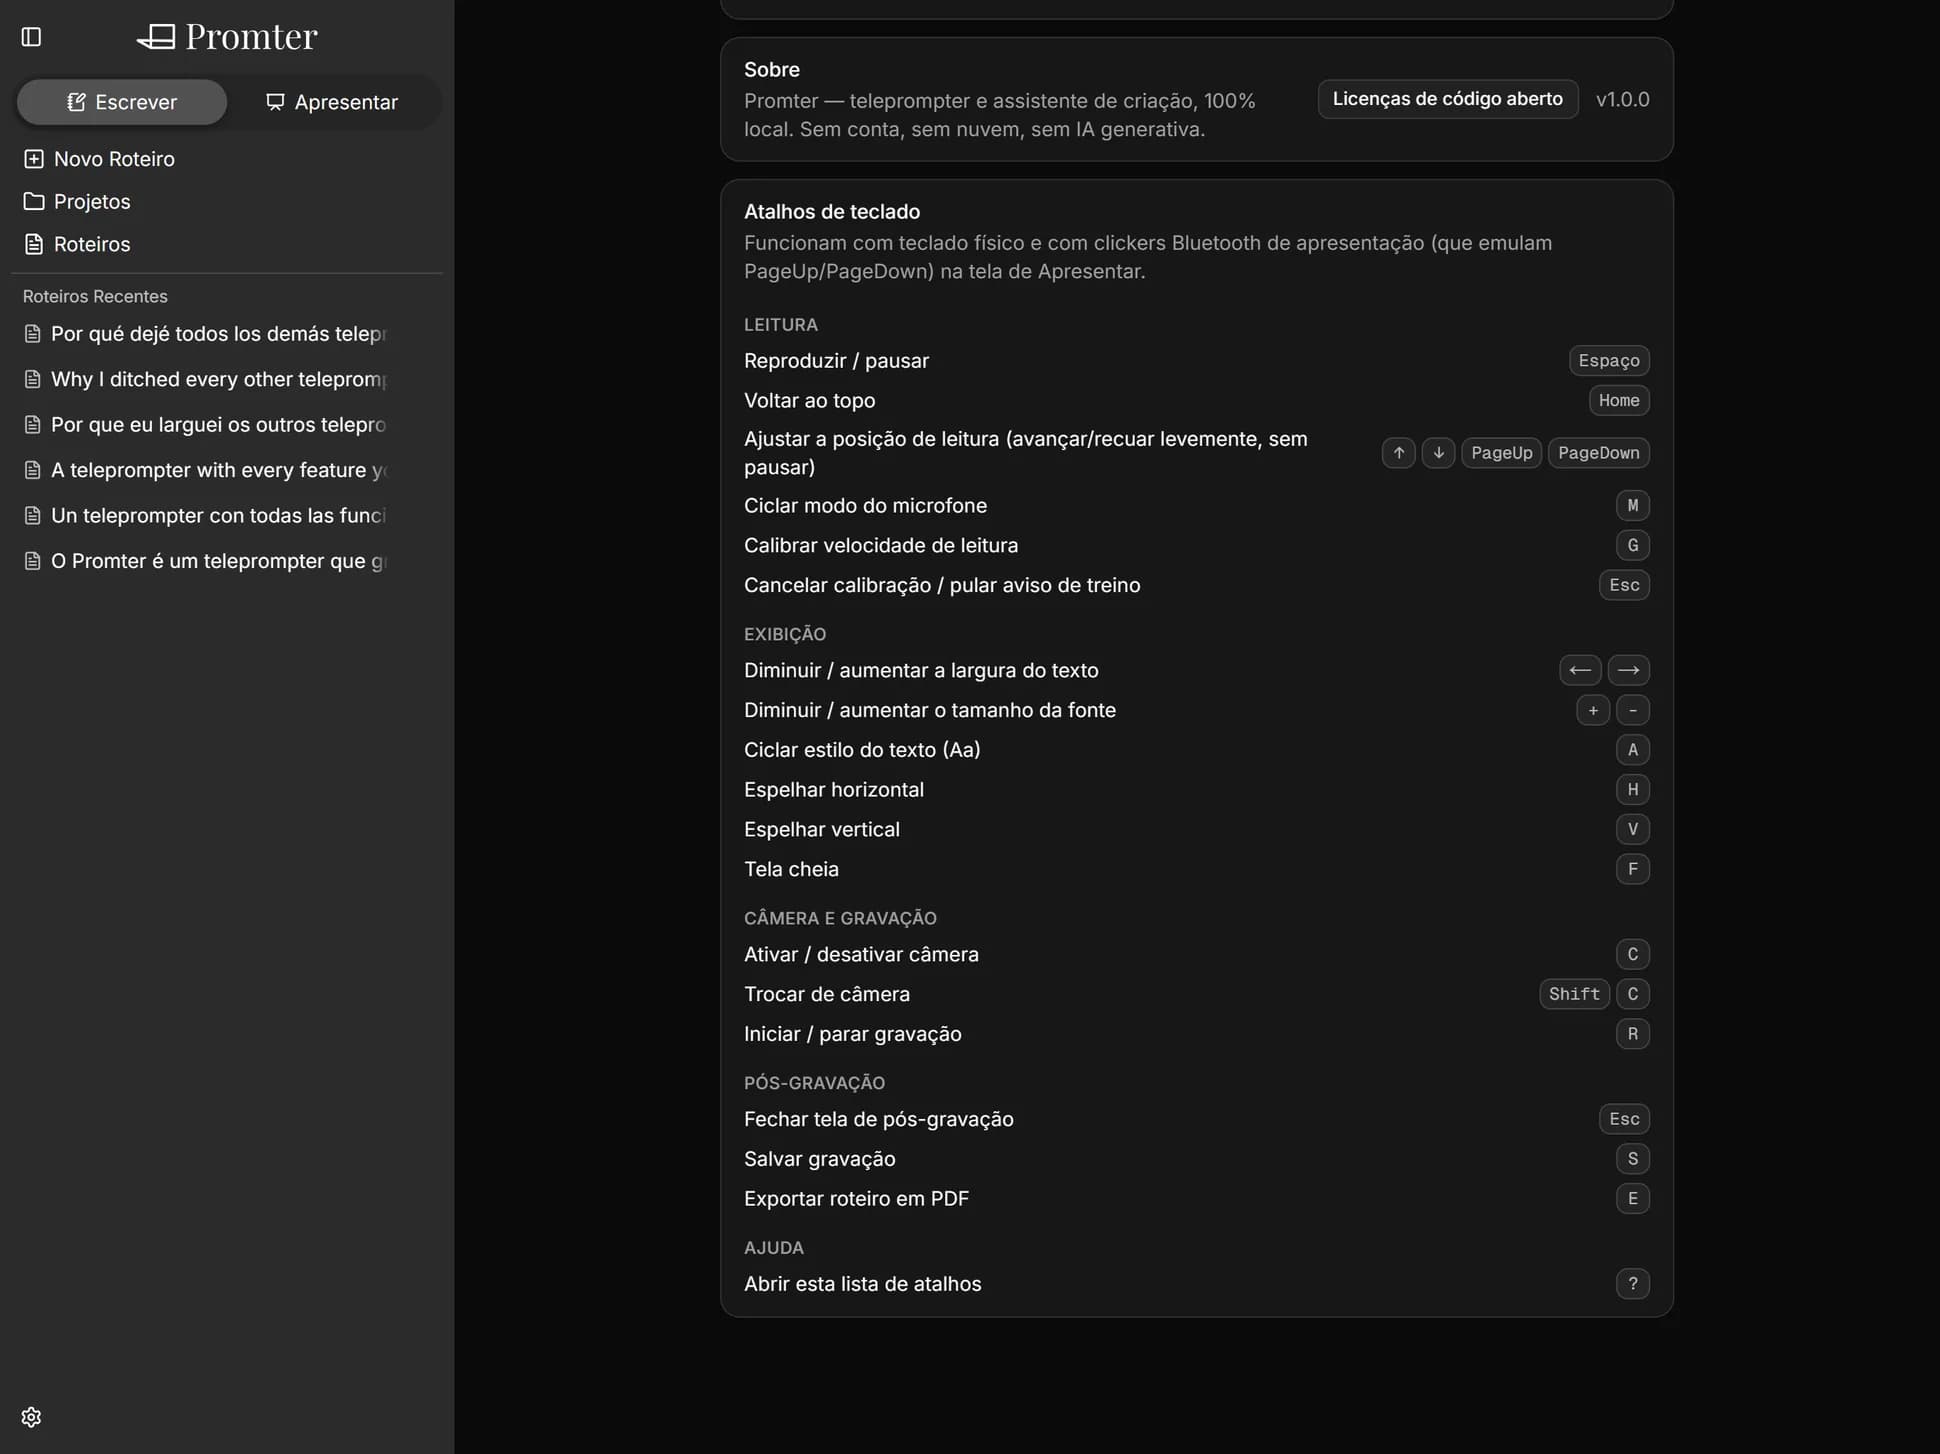Click the Promter logo
Screen dimensions: 1940x1454
click(x=227, y=37)
